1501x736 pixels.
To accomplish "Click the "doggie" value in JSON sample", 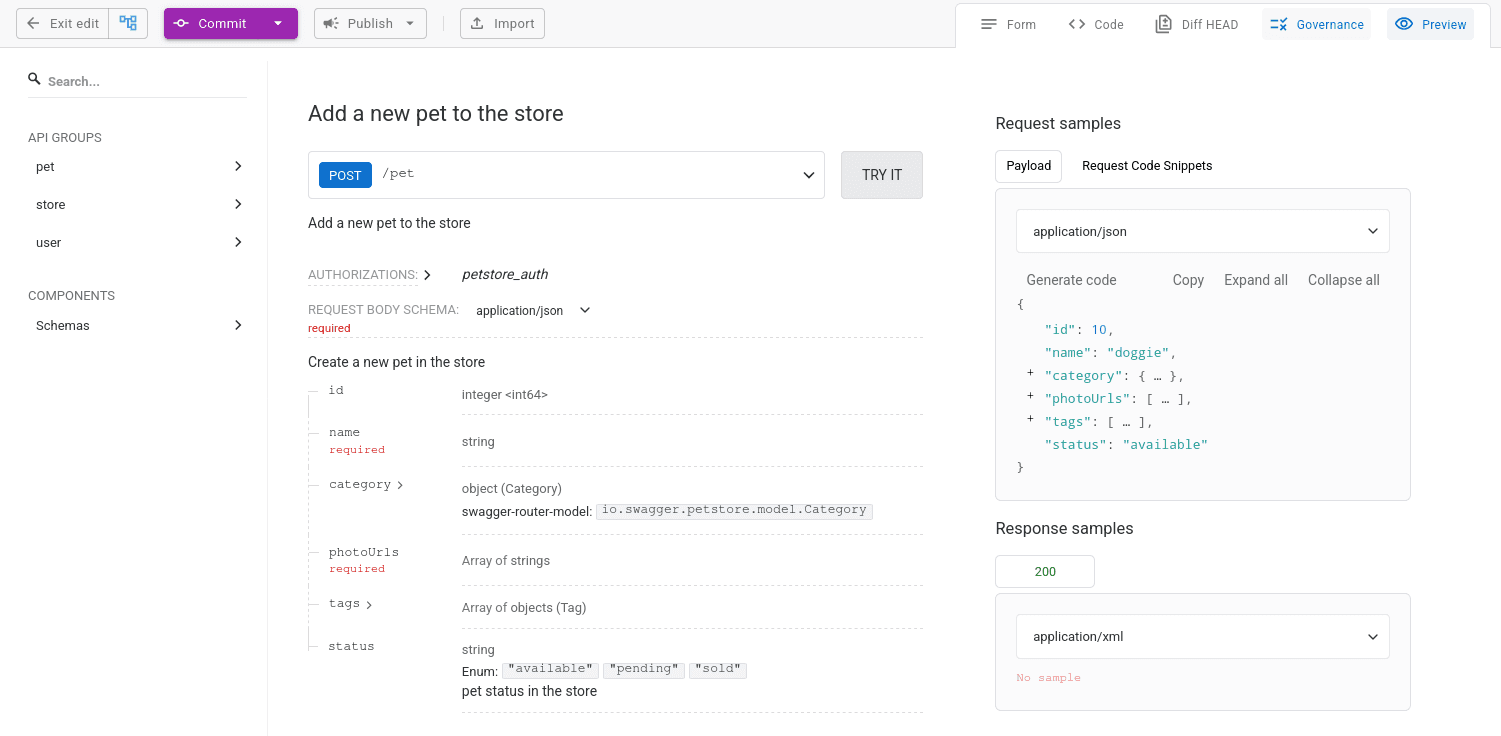I will 1139,352.
